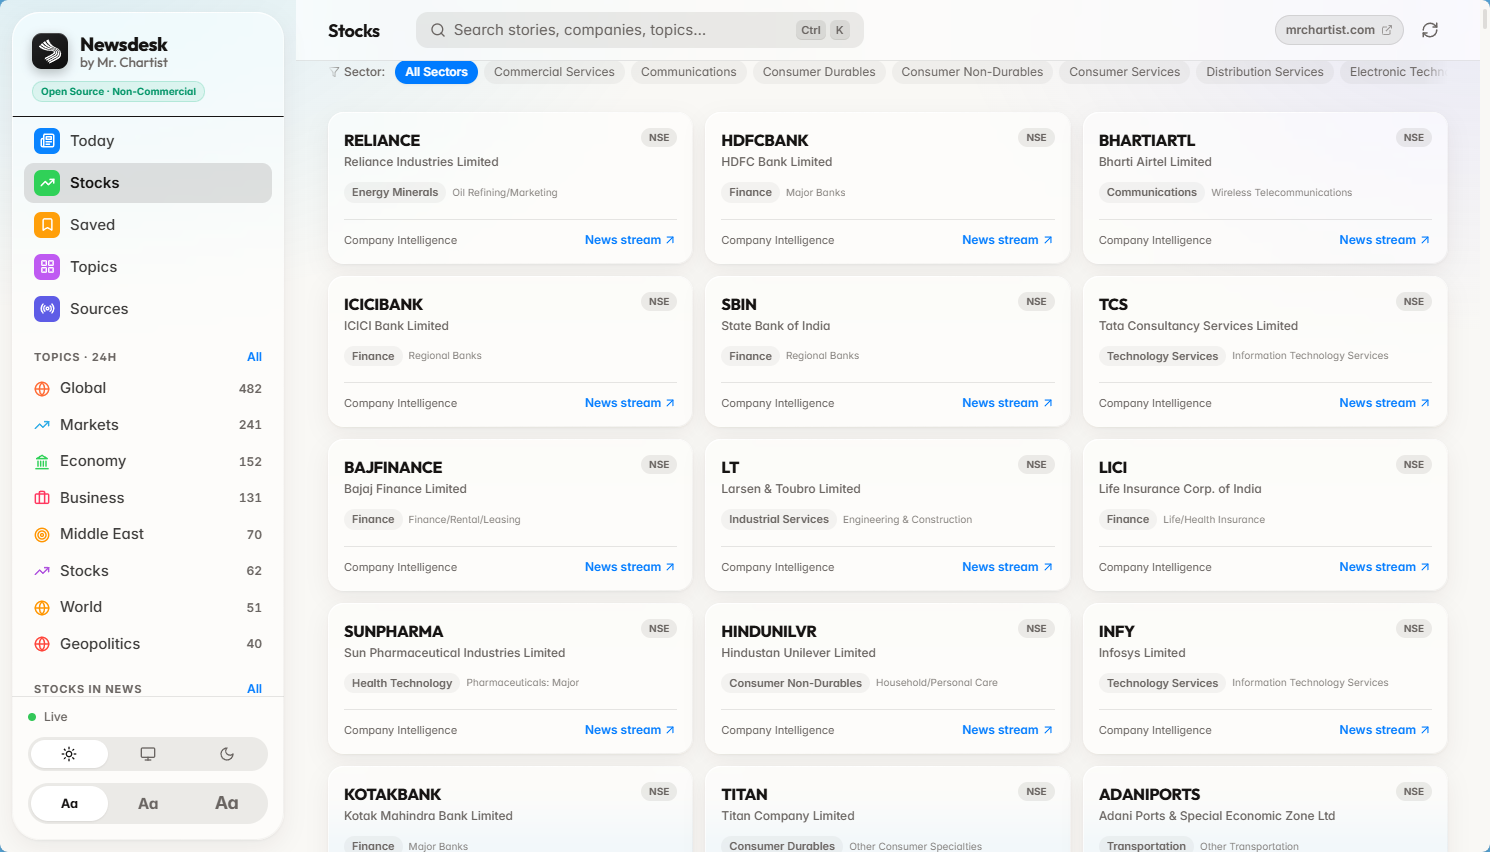Open the Stocks page in sidebar
The height and width of the screenshot is (852, 1490).
(x=148, y=183)
